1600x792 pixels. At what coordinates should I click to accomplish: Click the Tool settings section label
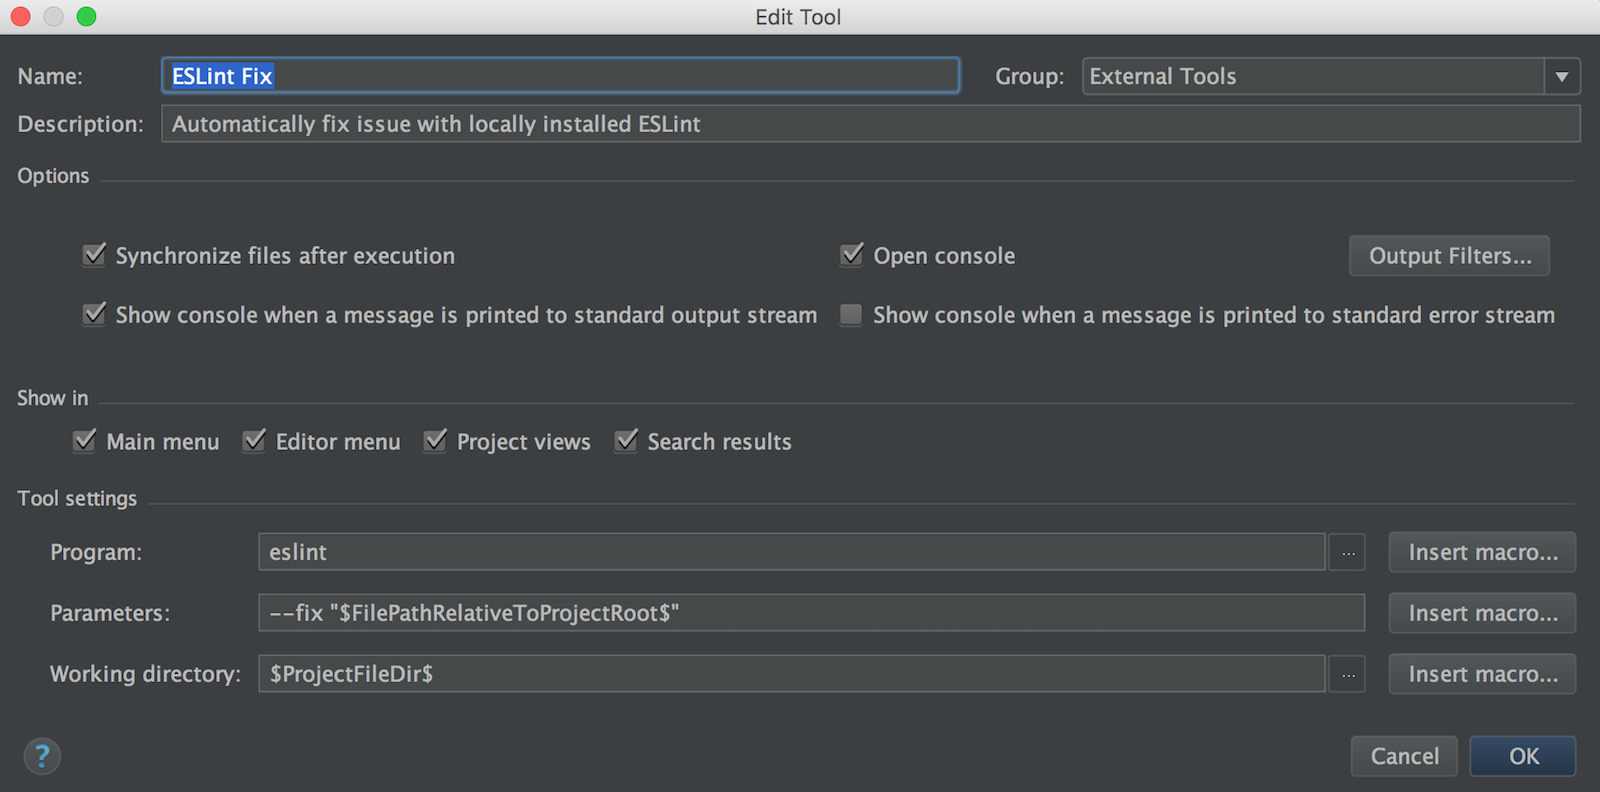[77, 498]
